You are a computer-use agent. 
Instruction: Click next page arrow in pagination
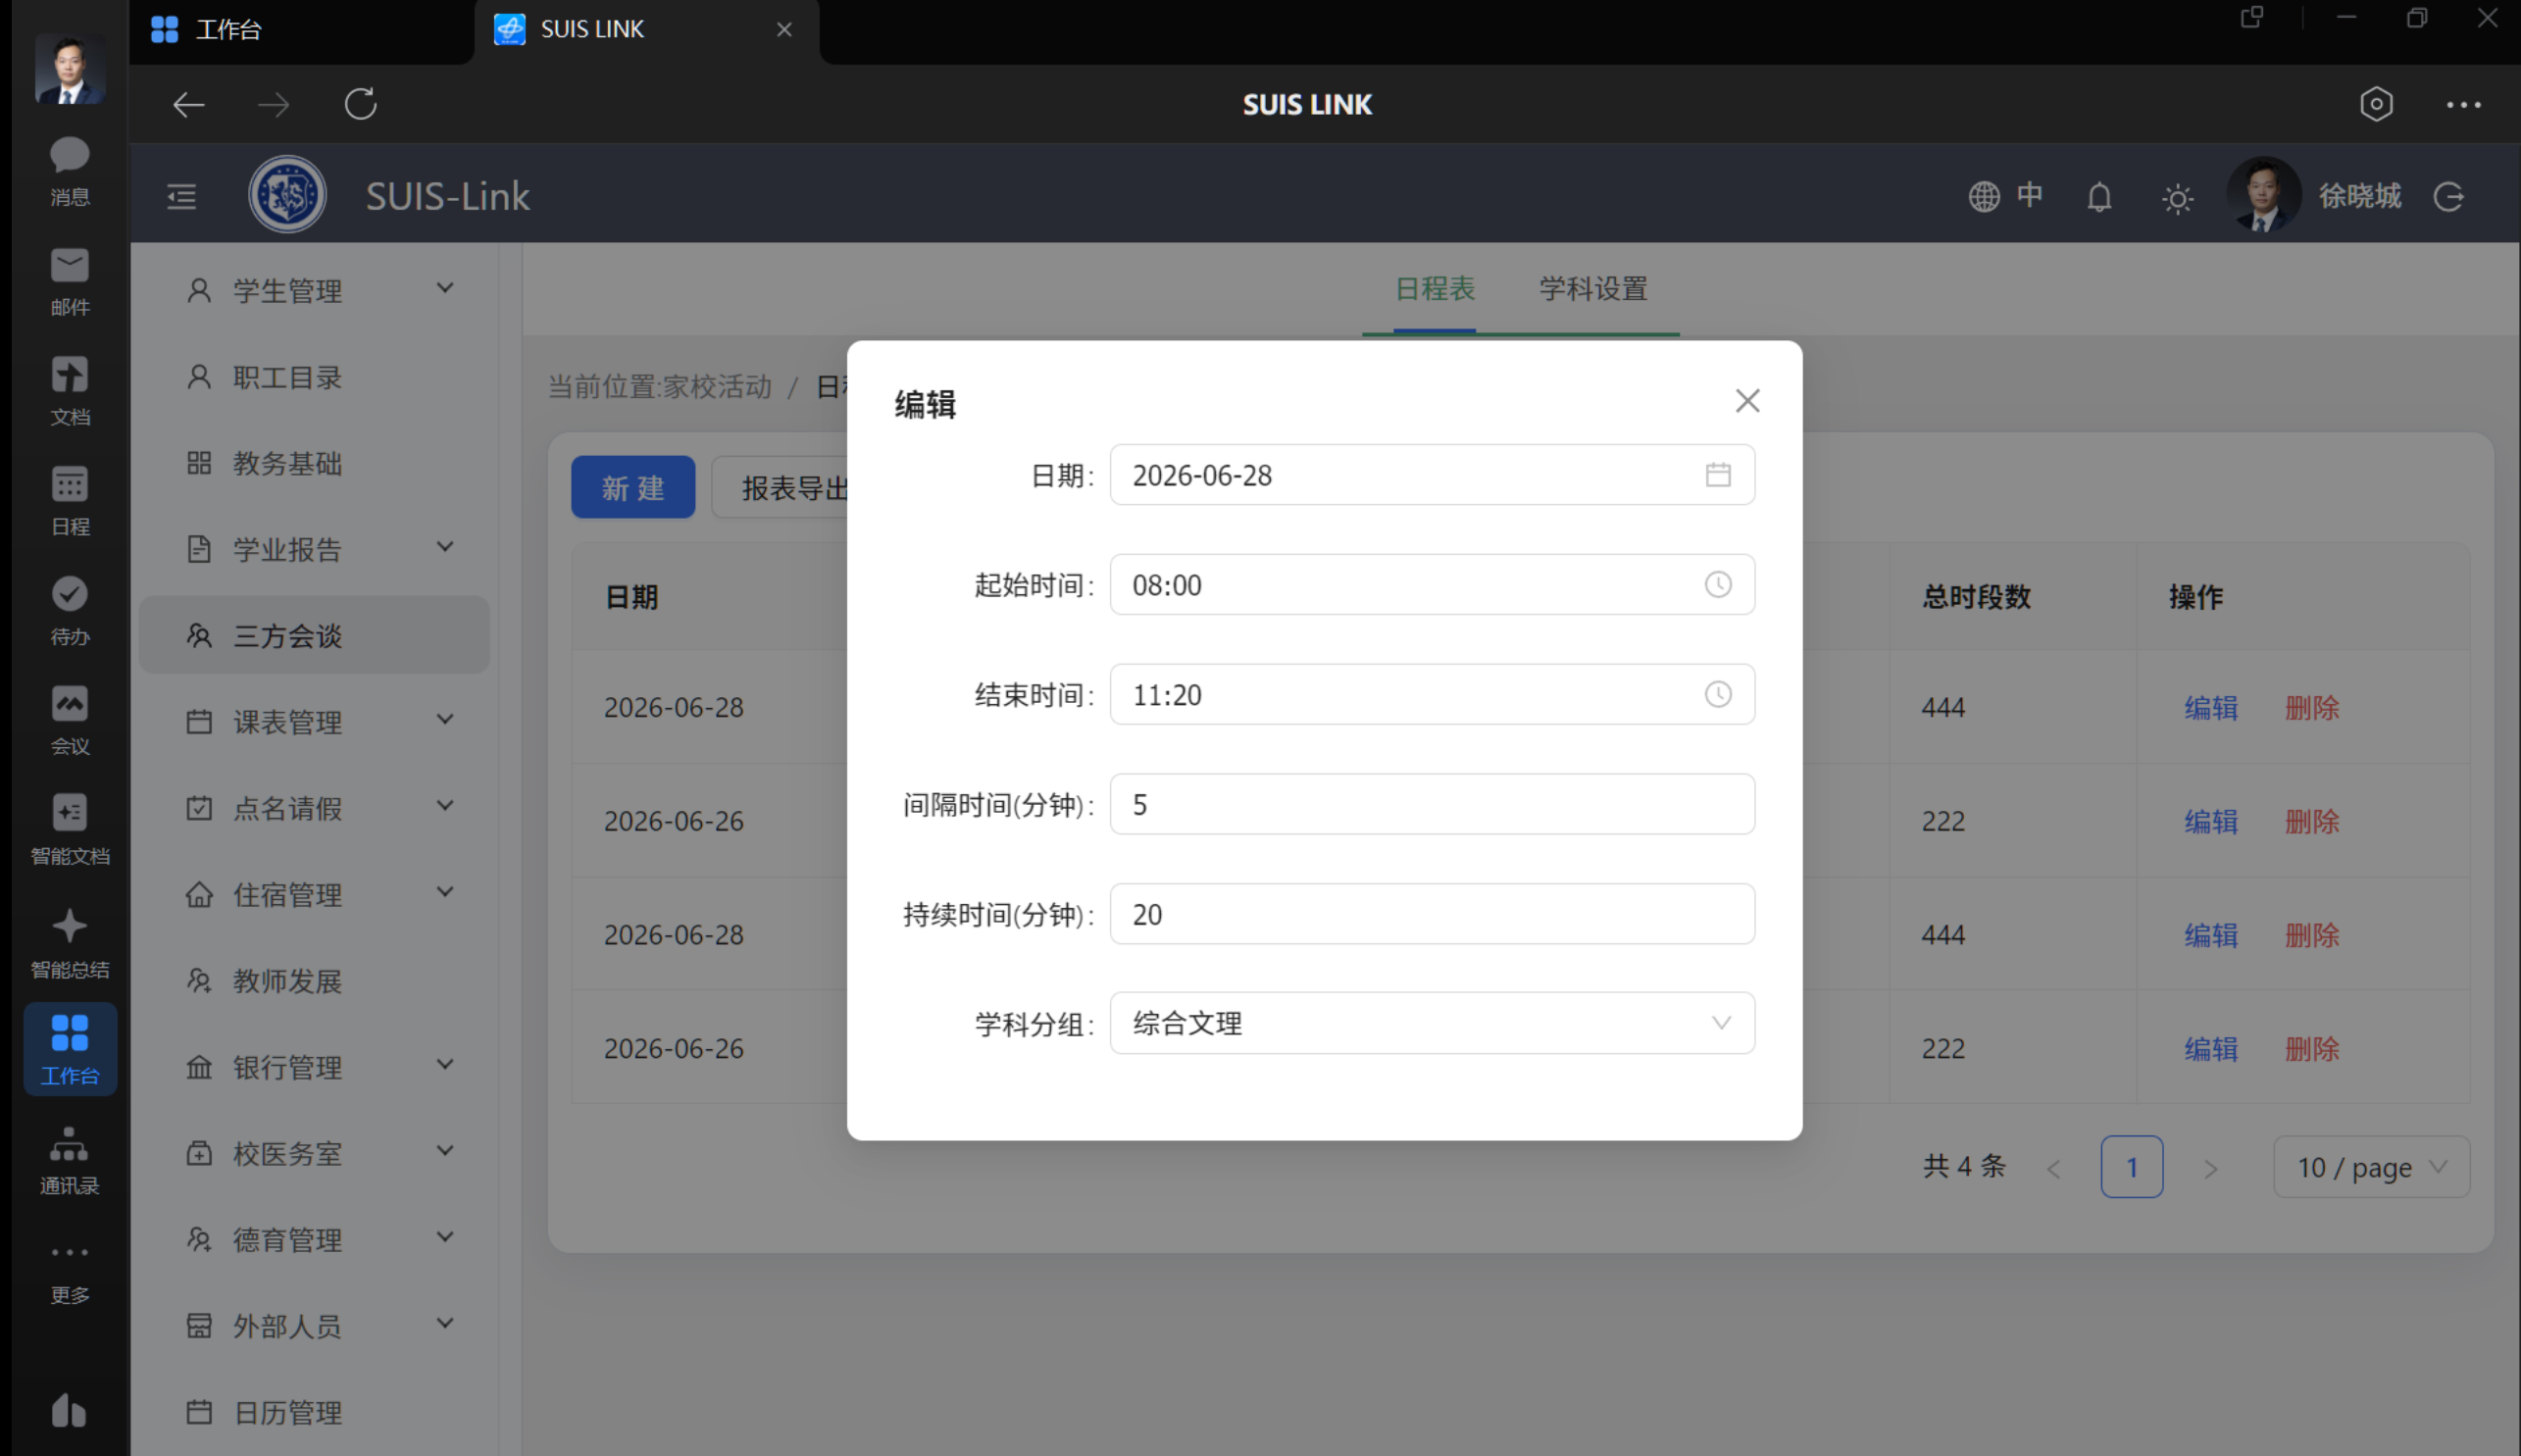tap(2211, 1168)
